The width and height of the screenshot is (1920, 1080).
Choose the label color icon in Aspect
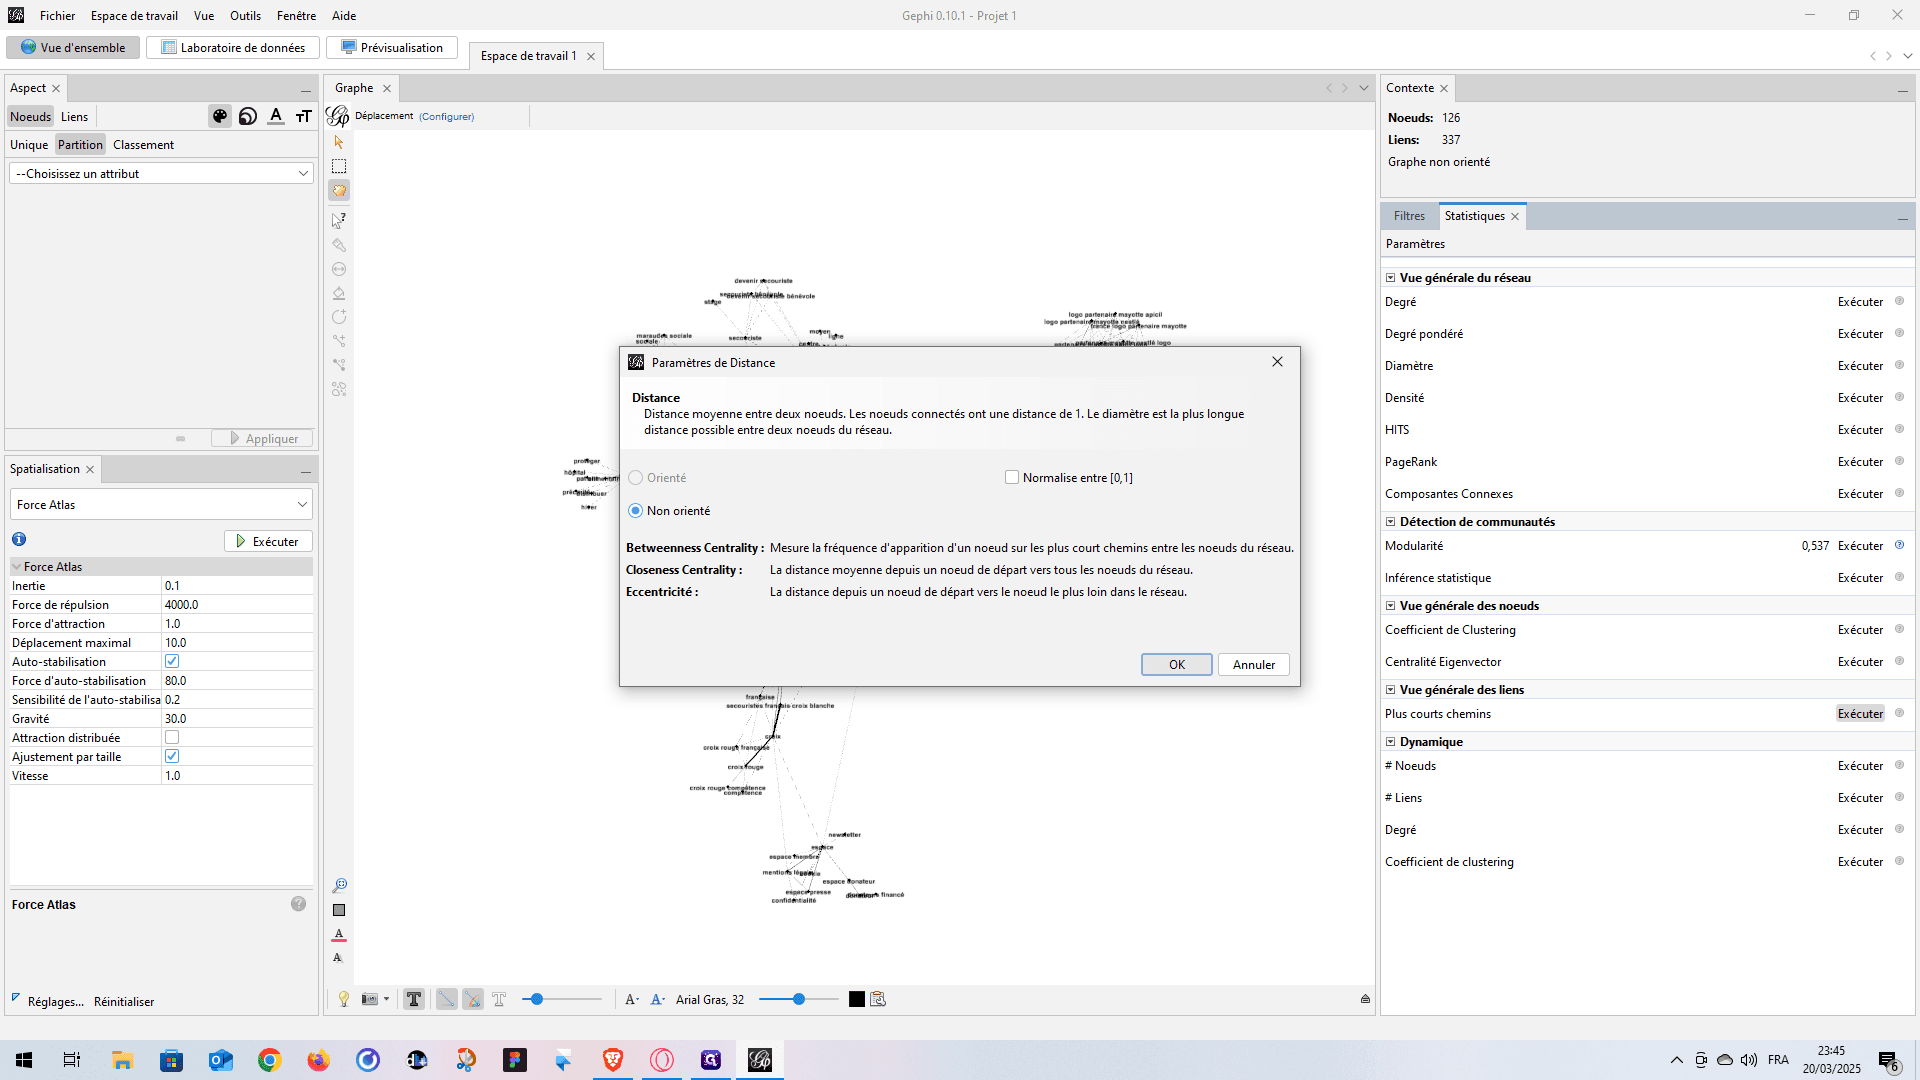[x=276, y=116]
